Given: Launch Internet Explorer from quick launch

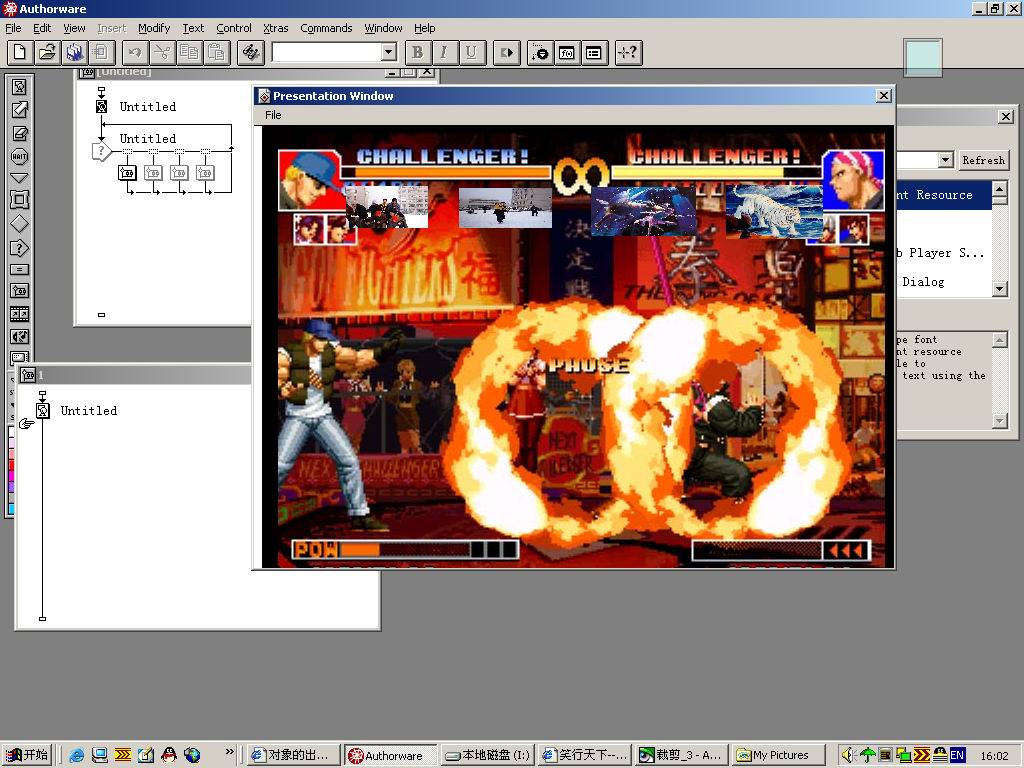Looking at the screenshot, I should coord(76,755).
